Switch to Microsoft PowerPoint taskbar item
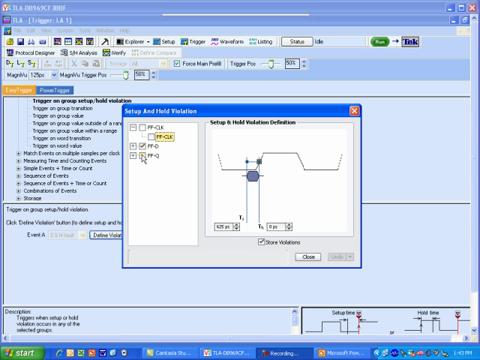480x360 pixels. coord(341,353)
